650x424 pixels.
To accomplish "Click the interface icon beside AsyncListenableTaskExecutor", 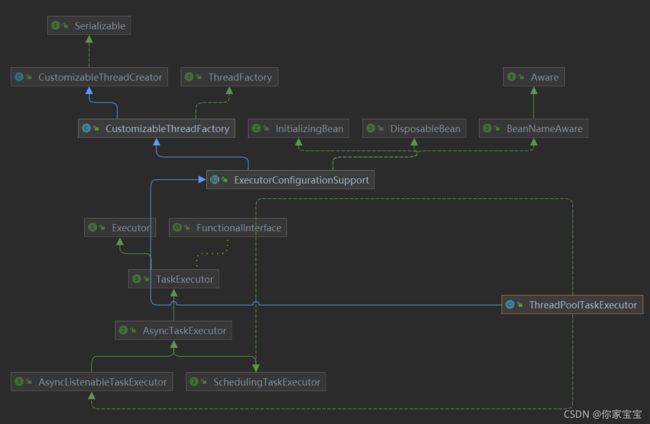I will (19, 382).
